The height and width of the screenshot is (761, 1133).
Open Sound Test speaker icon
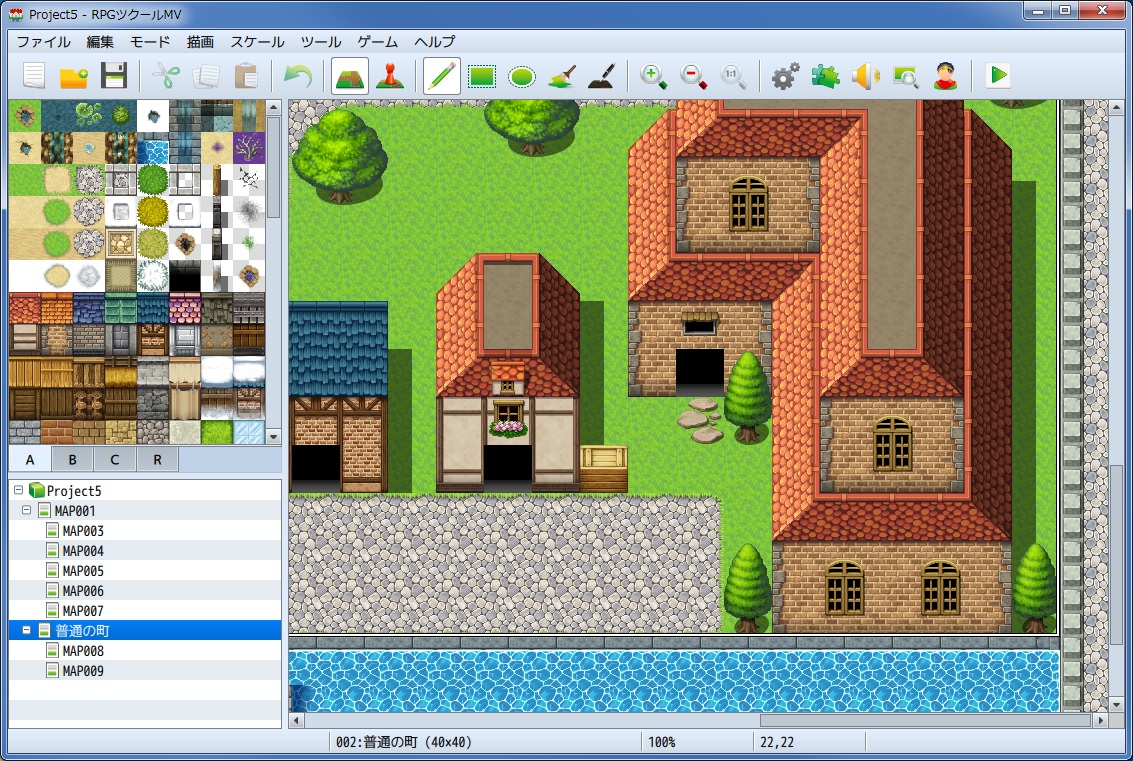click(865, 75)
